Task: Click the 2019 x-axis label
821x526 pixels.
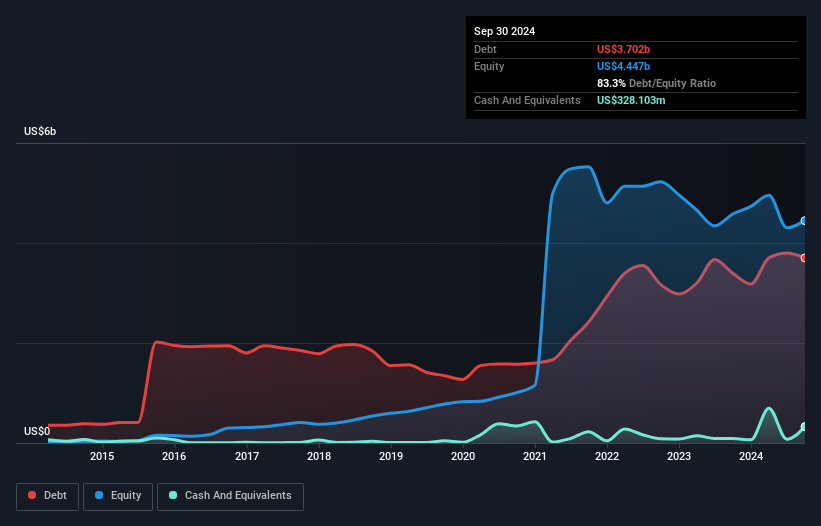Action: 391,456
